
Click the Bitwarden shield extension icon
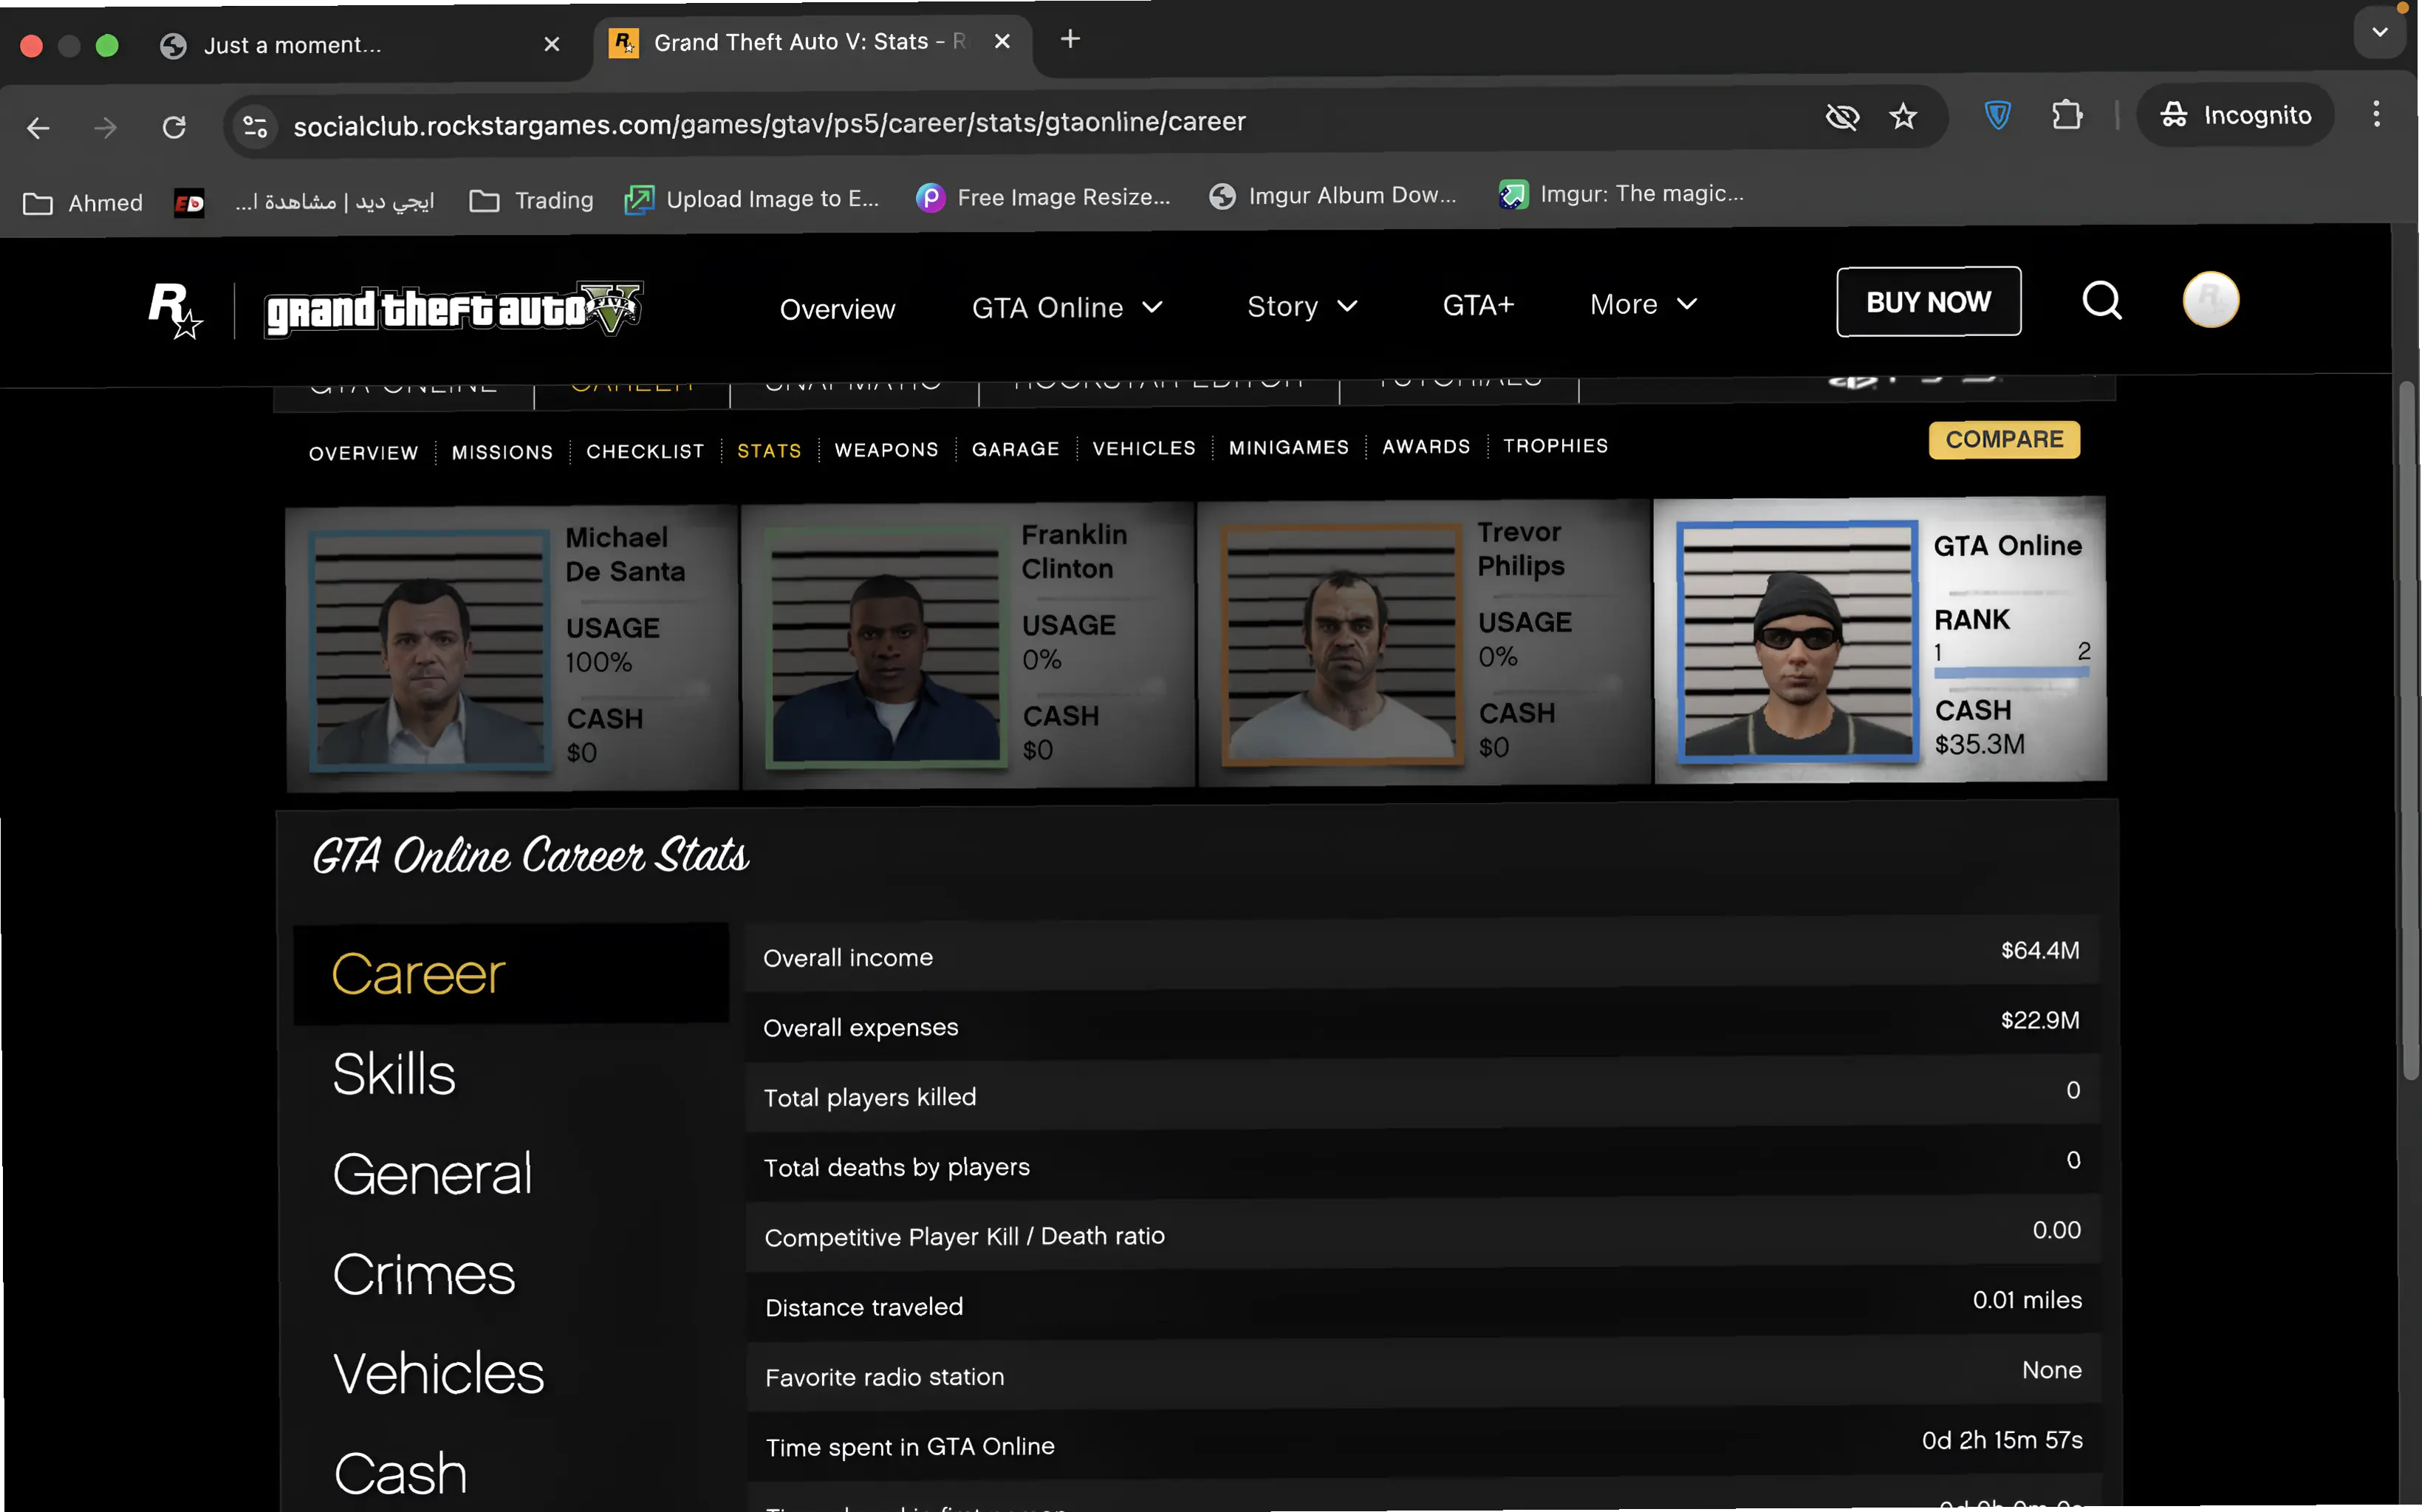(1997, 116)
